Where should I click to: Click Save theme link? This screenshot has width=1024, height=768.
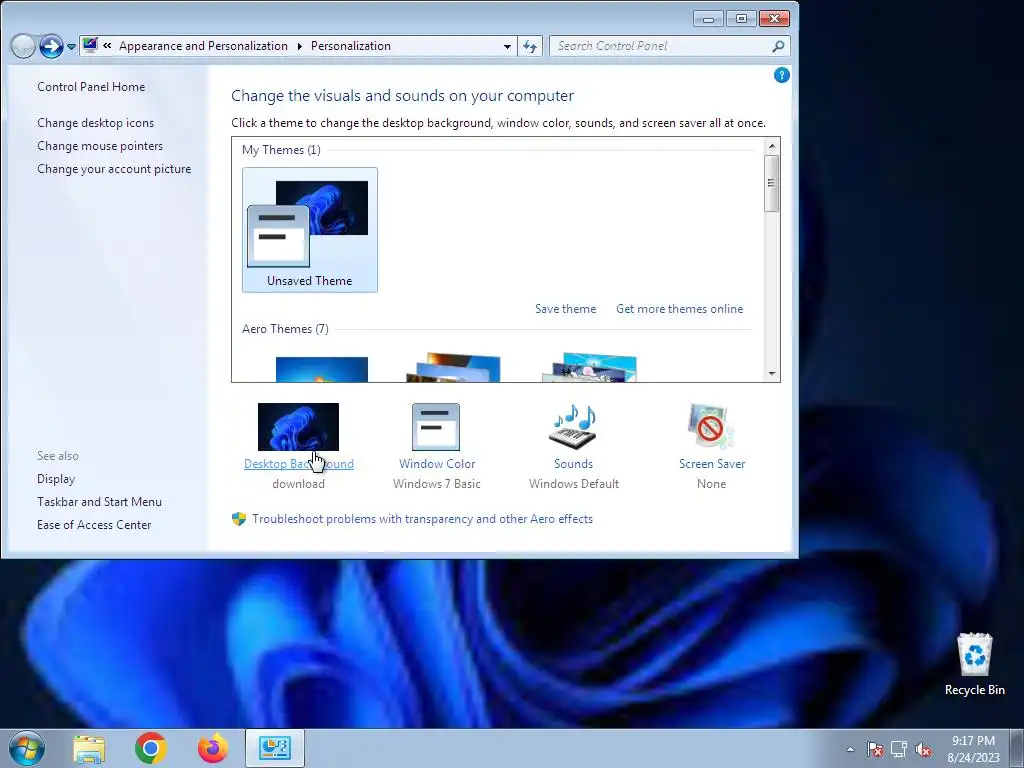tap(566, 309)
